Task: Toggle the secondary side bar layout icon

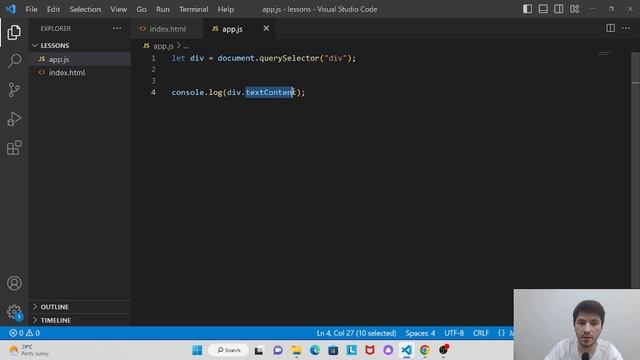Action: click(558, 9)
